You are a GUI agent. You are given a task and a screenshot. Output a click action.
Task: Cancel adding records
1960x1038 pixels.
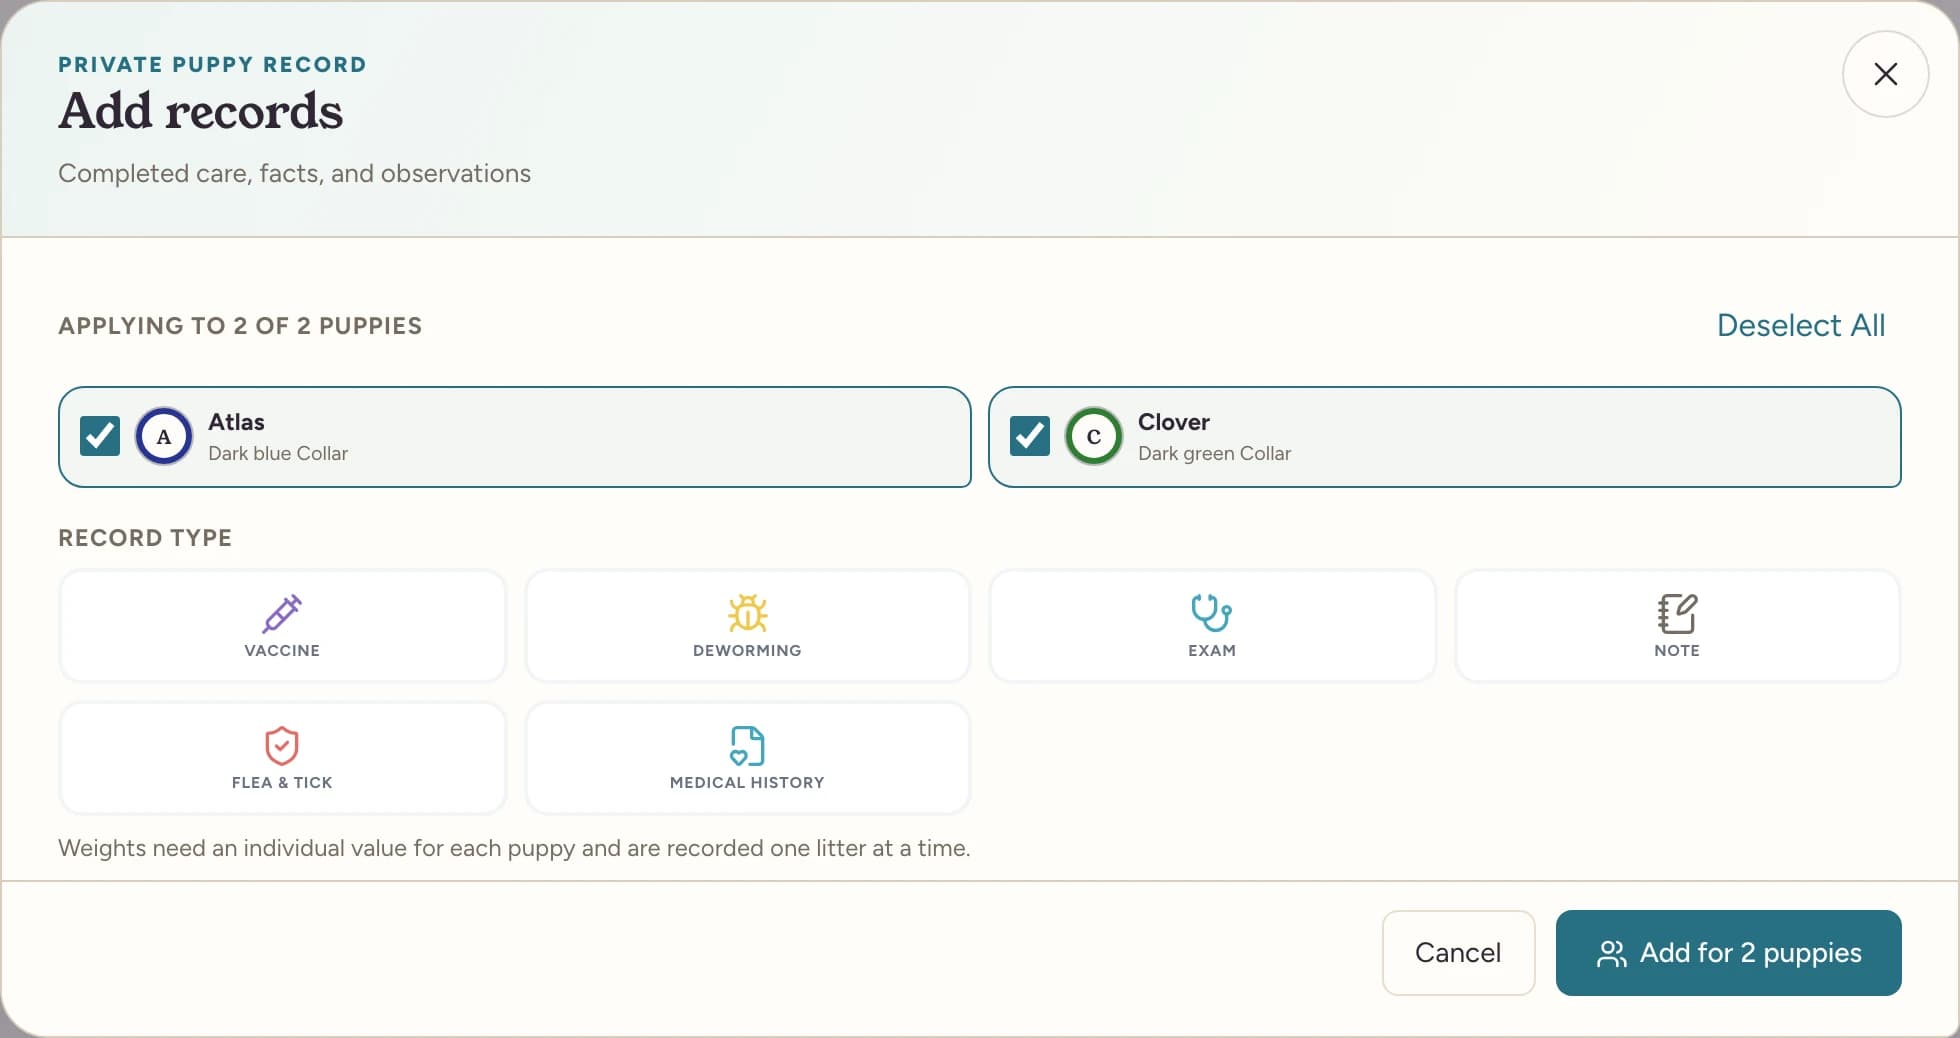tap(1458, 952)
